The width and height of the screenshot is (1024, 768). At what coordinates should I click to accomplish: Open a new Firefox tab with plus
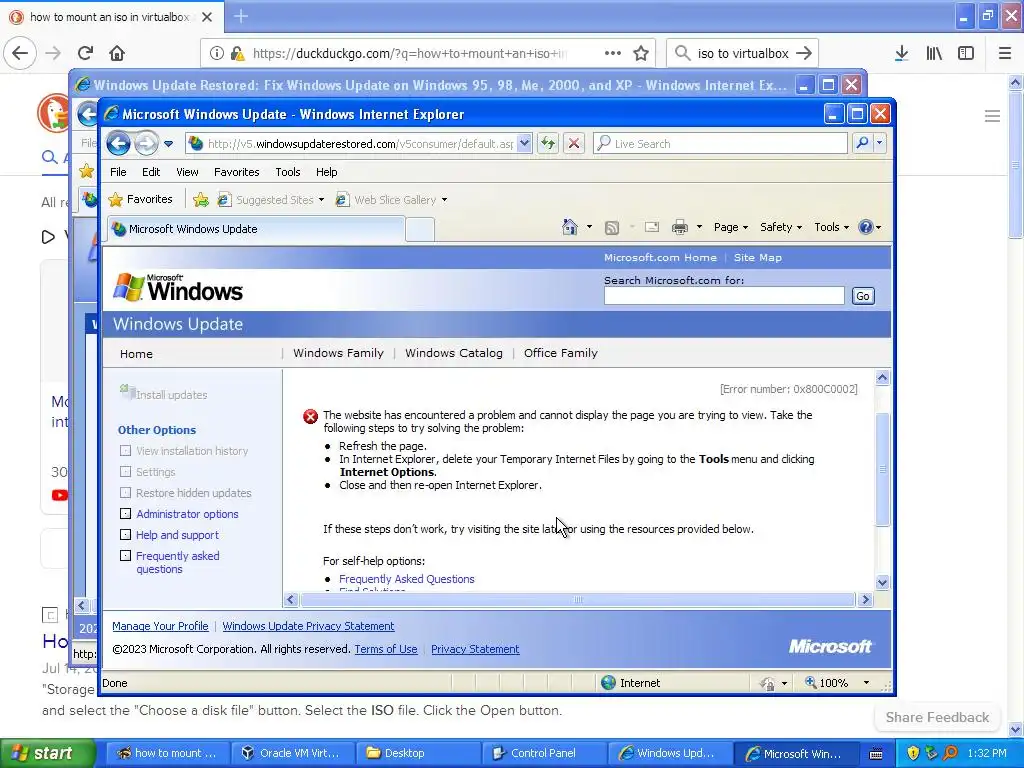[x=241, y=16]
